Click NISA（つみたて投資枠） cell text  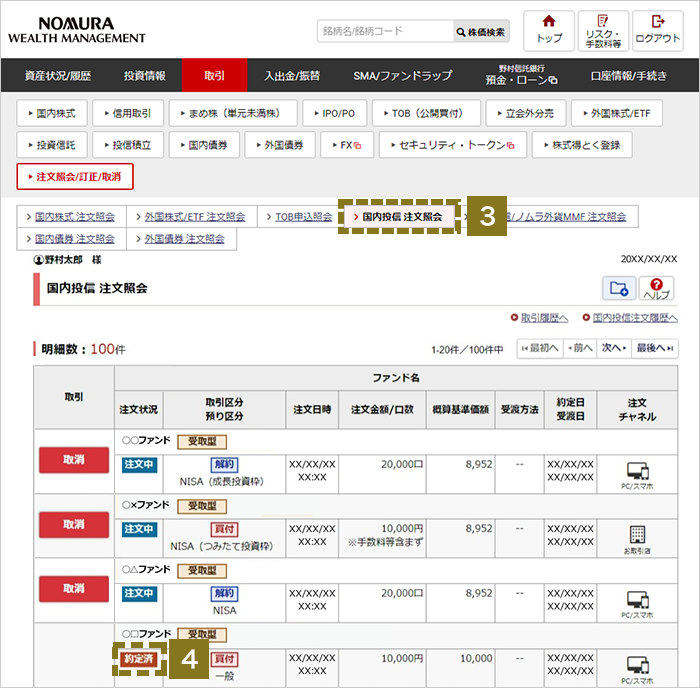click(222, 546)
